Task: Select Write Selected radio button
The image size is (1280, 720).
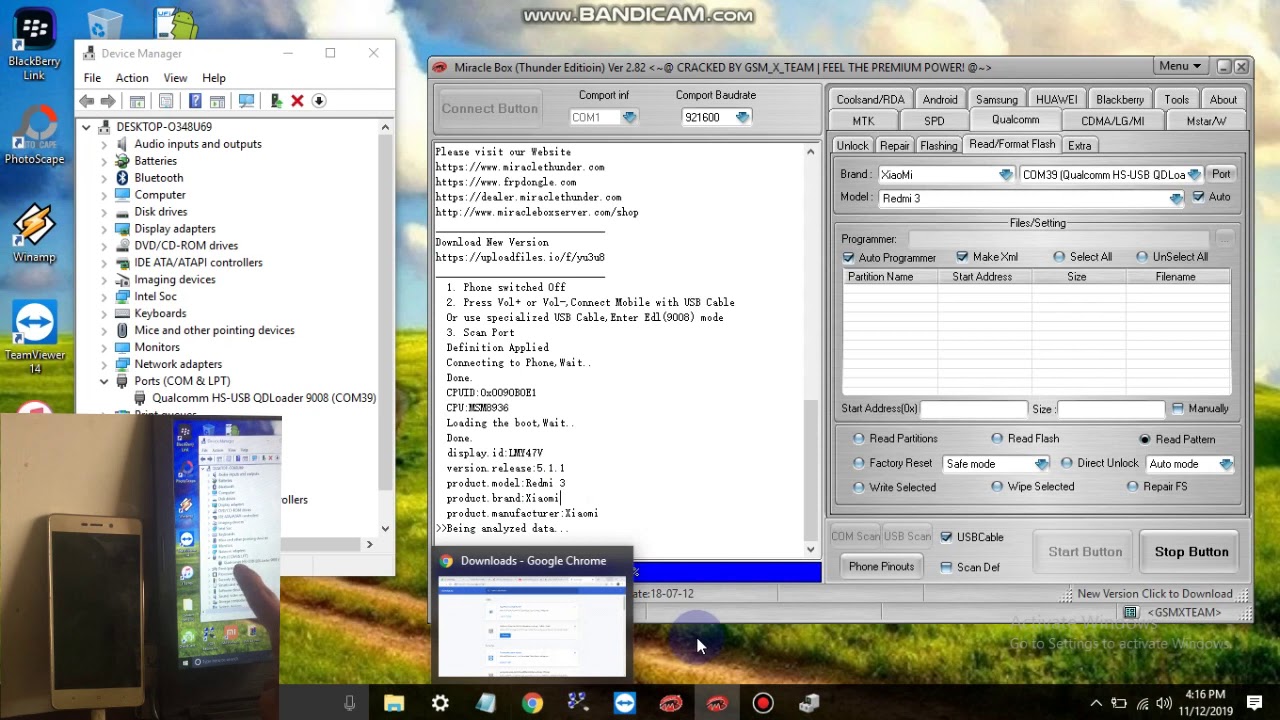Action: point(859,487)
